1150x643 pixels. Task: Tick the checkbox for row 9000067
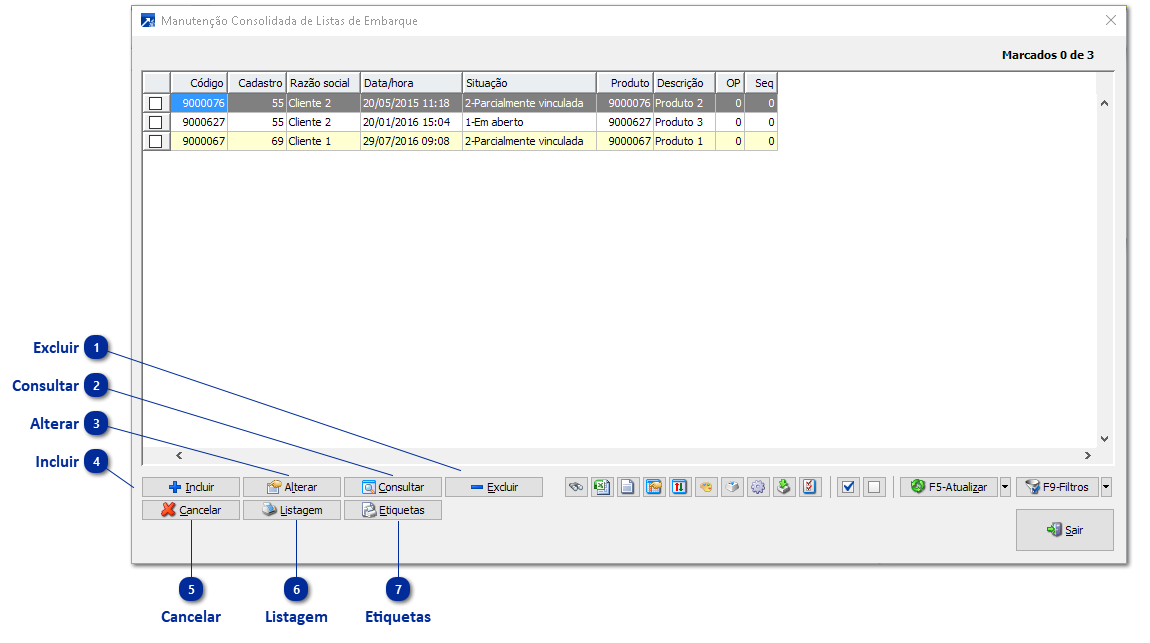point(155,142)
